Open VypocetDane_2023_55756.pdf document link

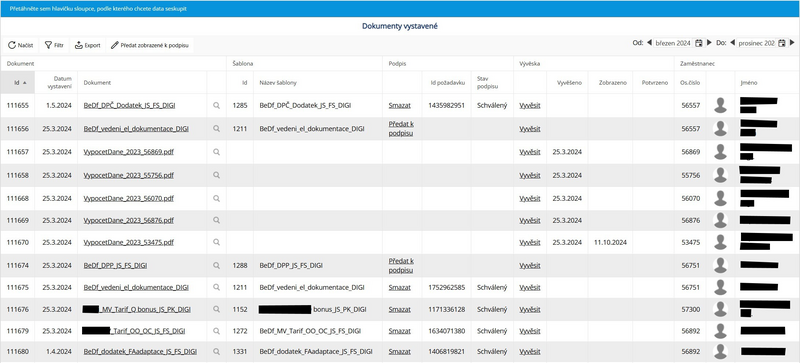[129, 175]
